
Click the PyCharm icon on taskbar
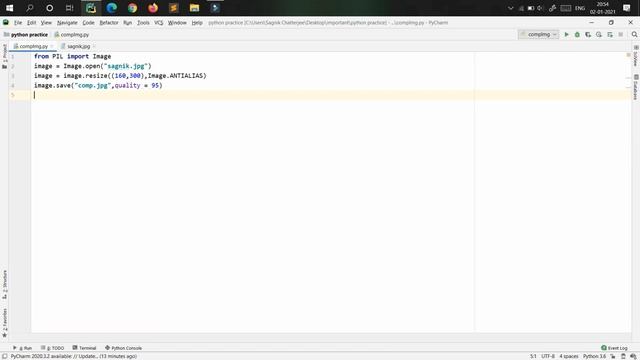pyautogui.click(x=91, y=8)
